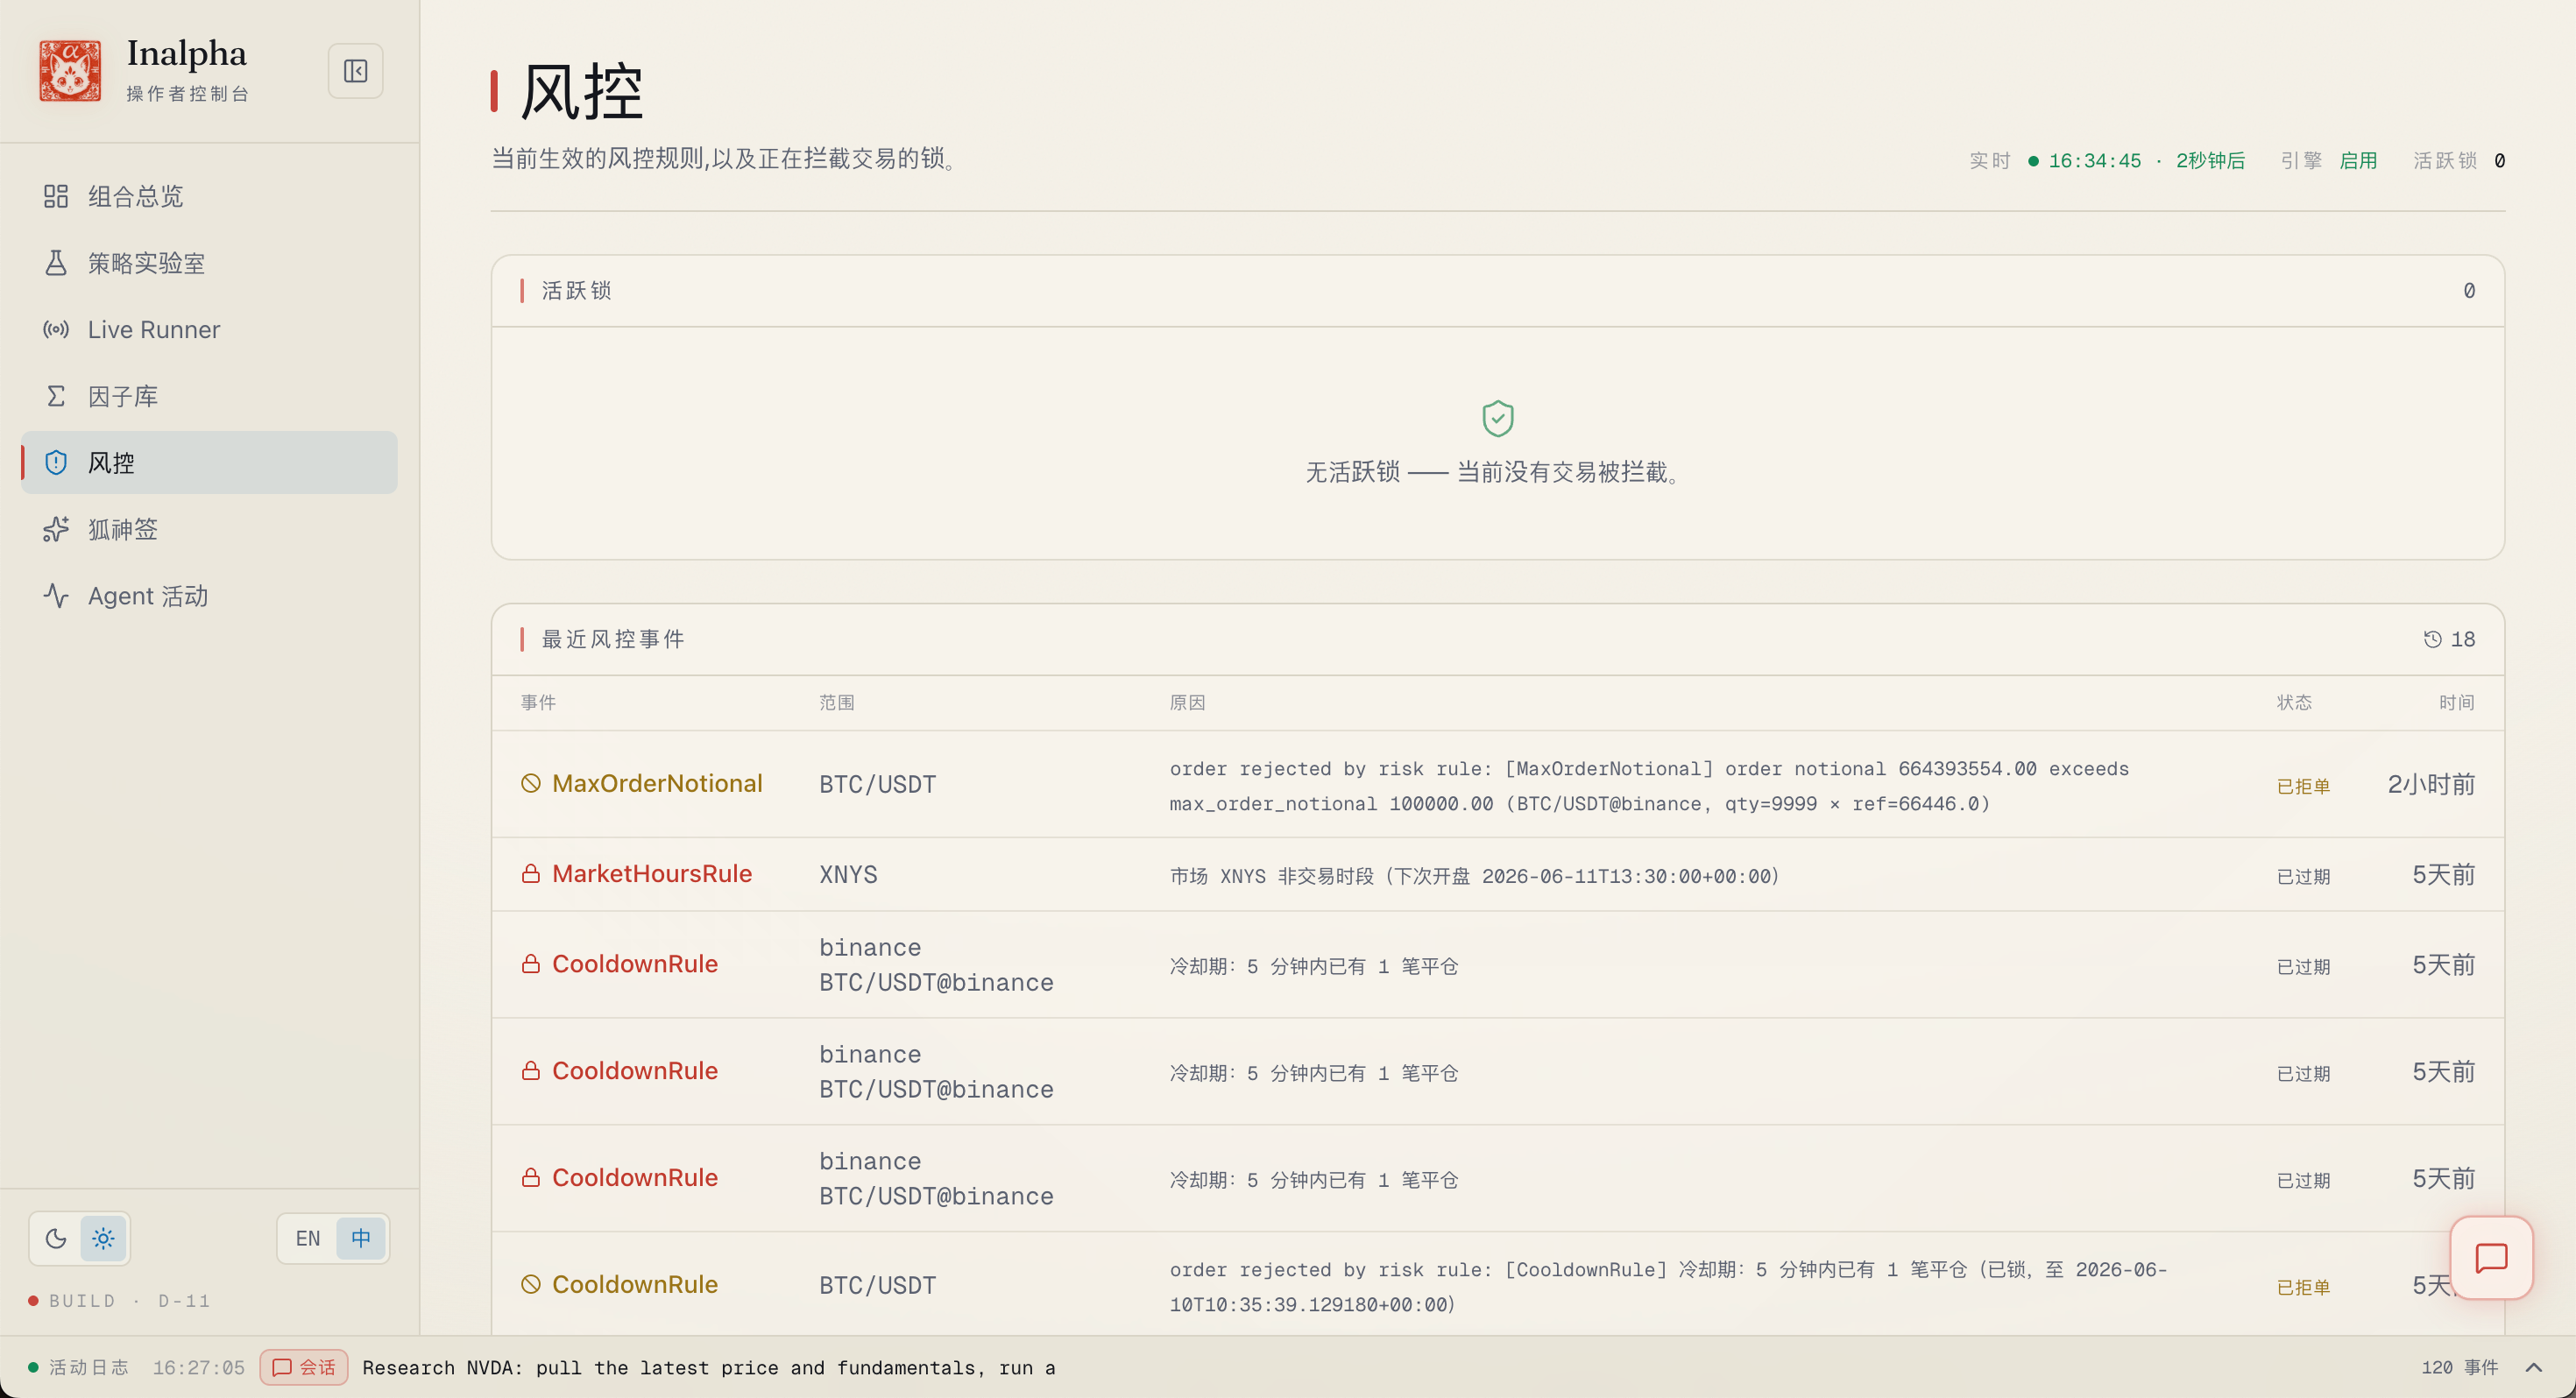Click the 120 事件 counter
The height and width of the screenshot is (1398, 2576).
click(x=2459, y=1367)
